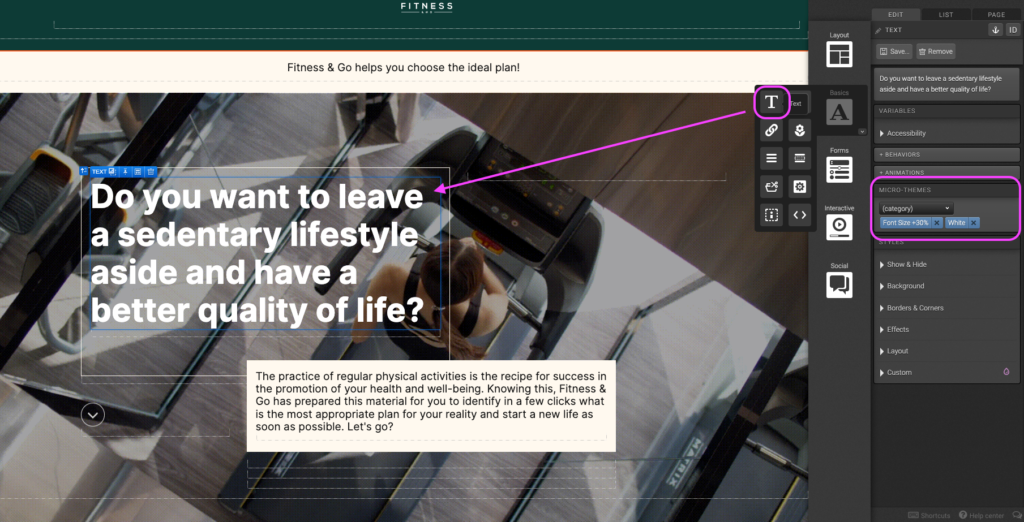Click the Remove button
The width and height of the screenshot is (1024, 522).
click(936, 51)
